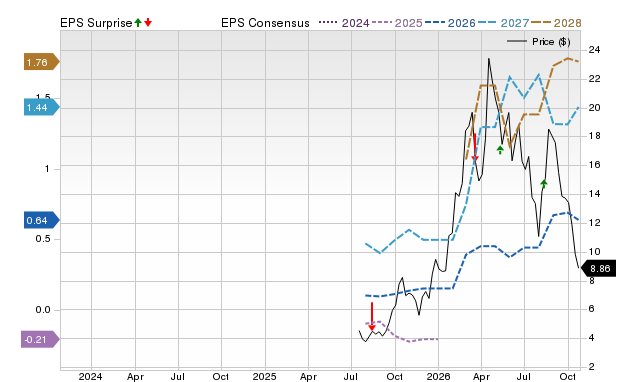Screen dimensions: 640x382
Task: Click the 2026 label on the time axis
Action: click(438, 376)
